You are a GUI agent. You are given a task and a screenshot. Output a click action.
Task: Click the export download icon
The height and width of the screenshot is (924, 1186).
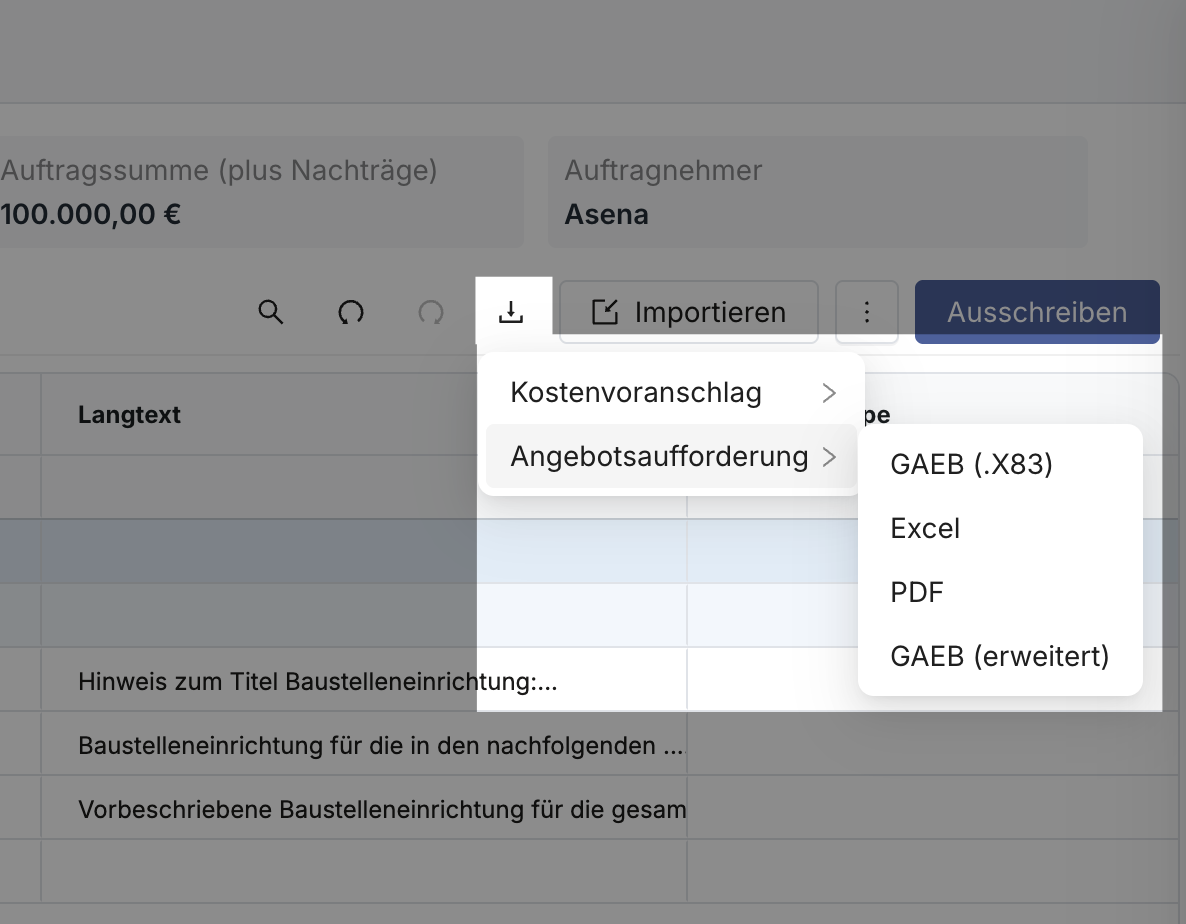tap(511, 312)
